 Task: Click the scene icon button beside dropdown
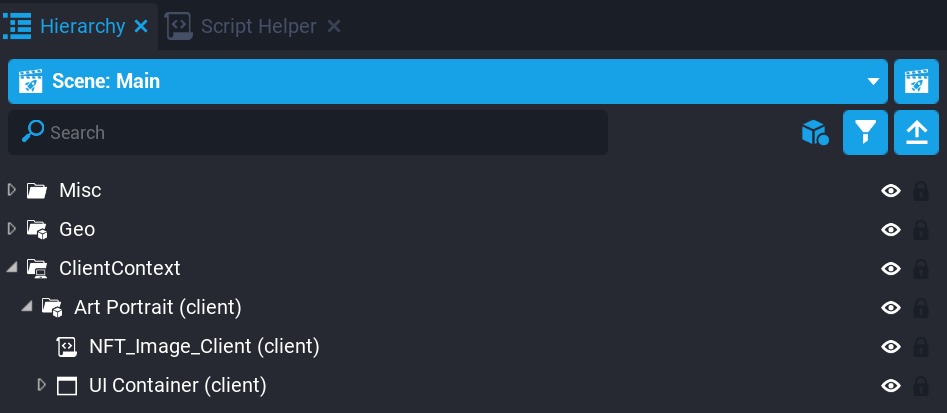pyautogui.click(x=916, y=81)
